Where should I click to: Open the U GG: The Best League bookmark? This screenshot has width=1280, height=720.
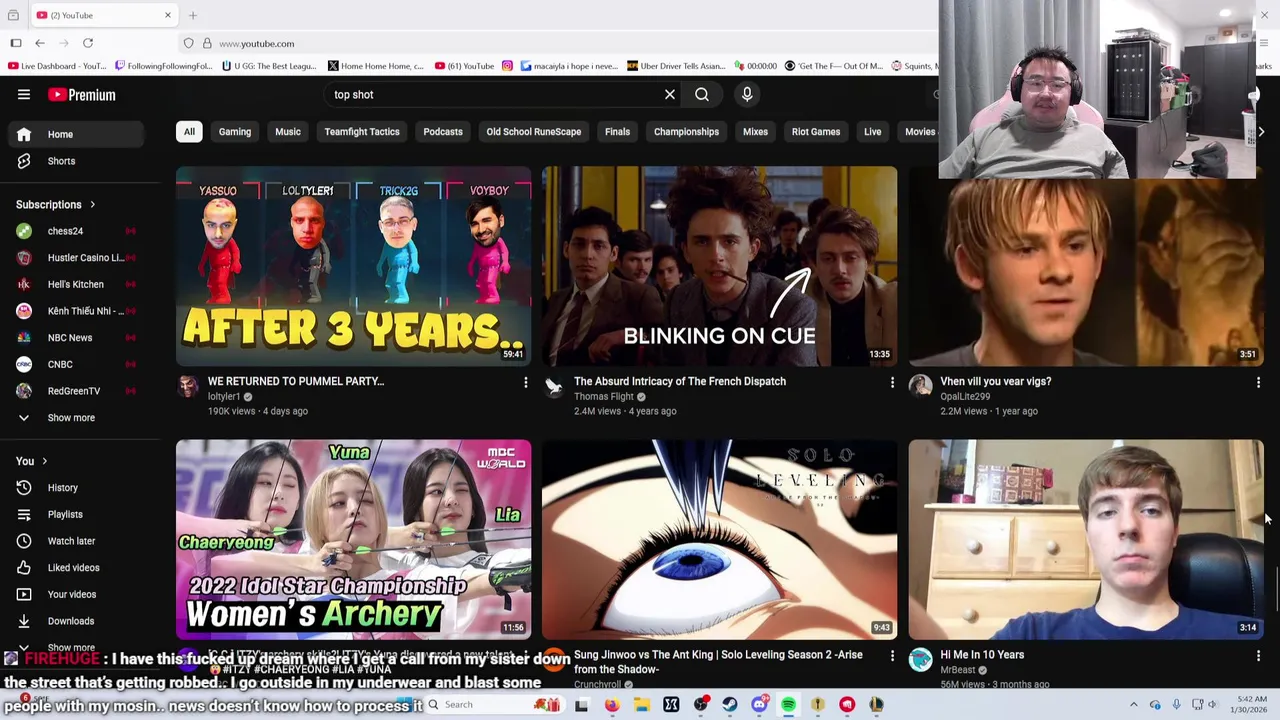coord(269,66)
